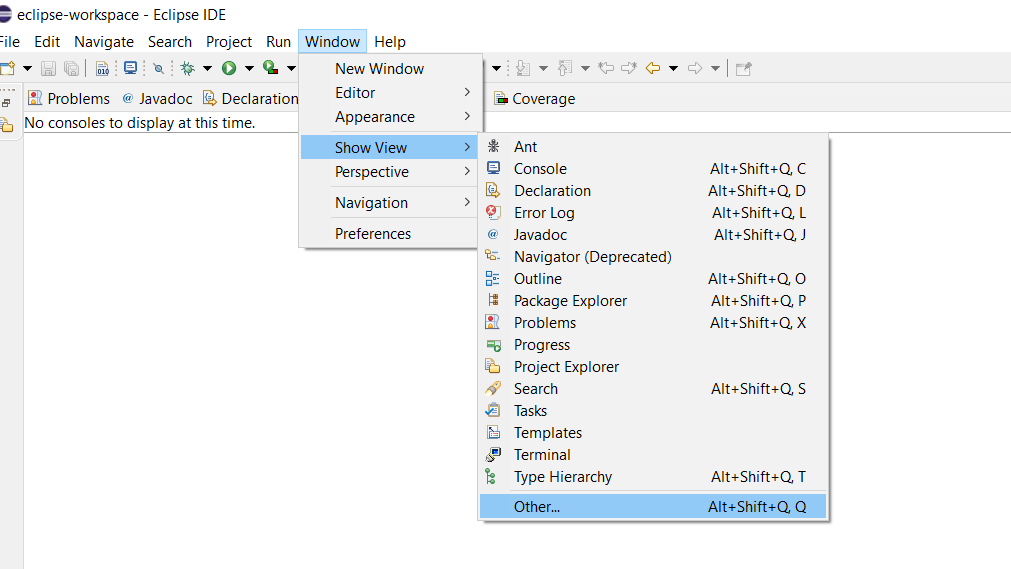Select New Window menu entry
The image size is (1011, 569).
pyautogui.click(x=389, y=68)
